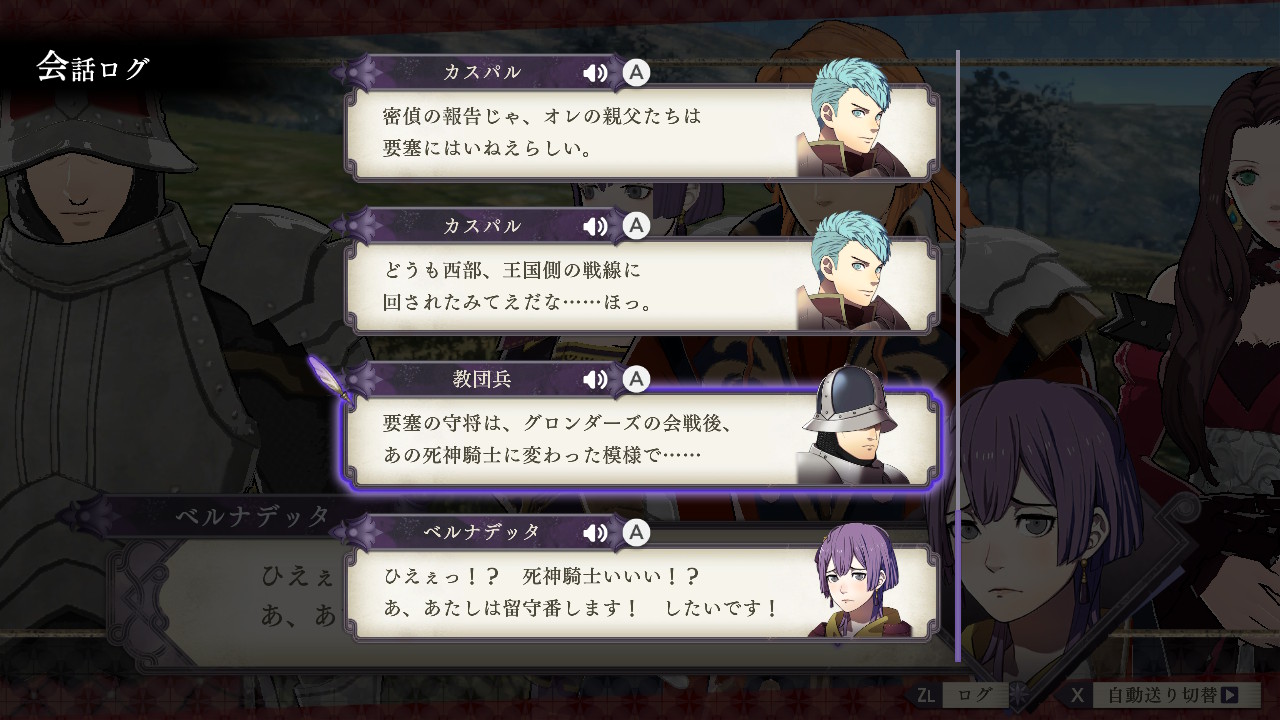Click the helmeted 教団兵 portrait
The image size is (1280, 720).
[x=852, y=425]
